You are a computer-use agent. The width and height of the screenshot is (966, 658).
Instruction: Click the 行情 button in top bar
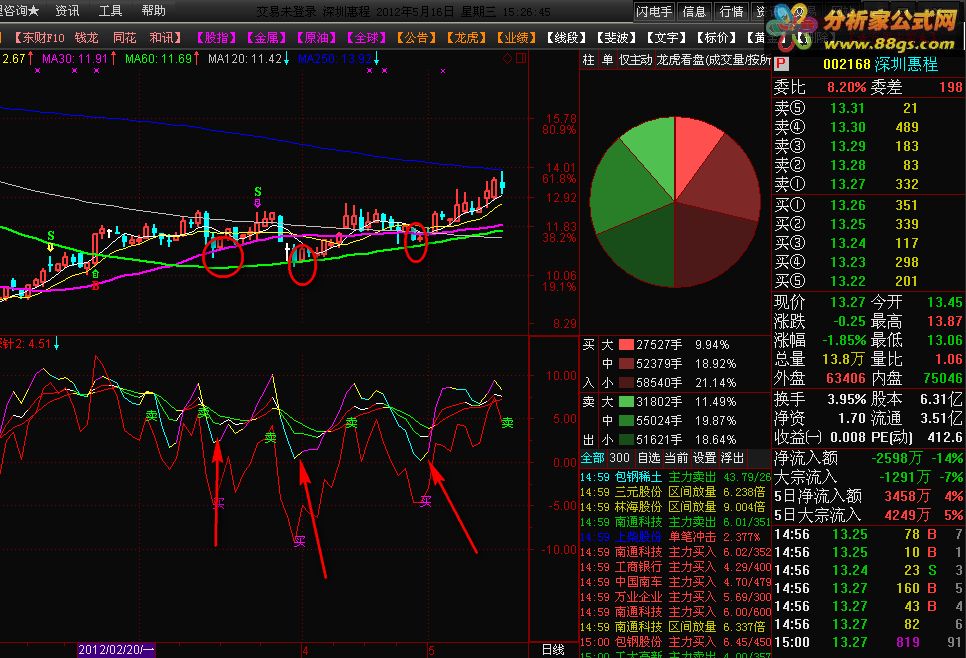coord(731,11)
